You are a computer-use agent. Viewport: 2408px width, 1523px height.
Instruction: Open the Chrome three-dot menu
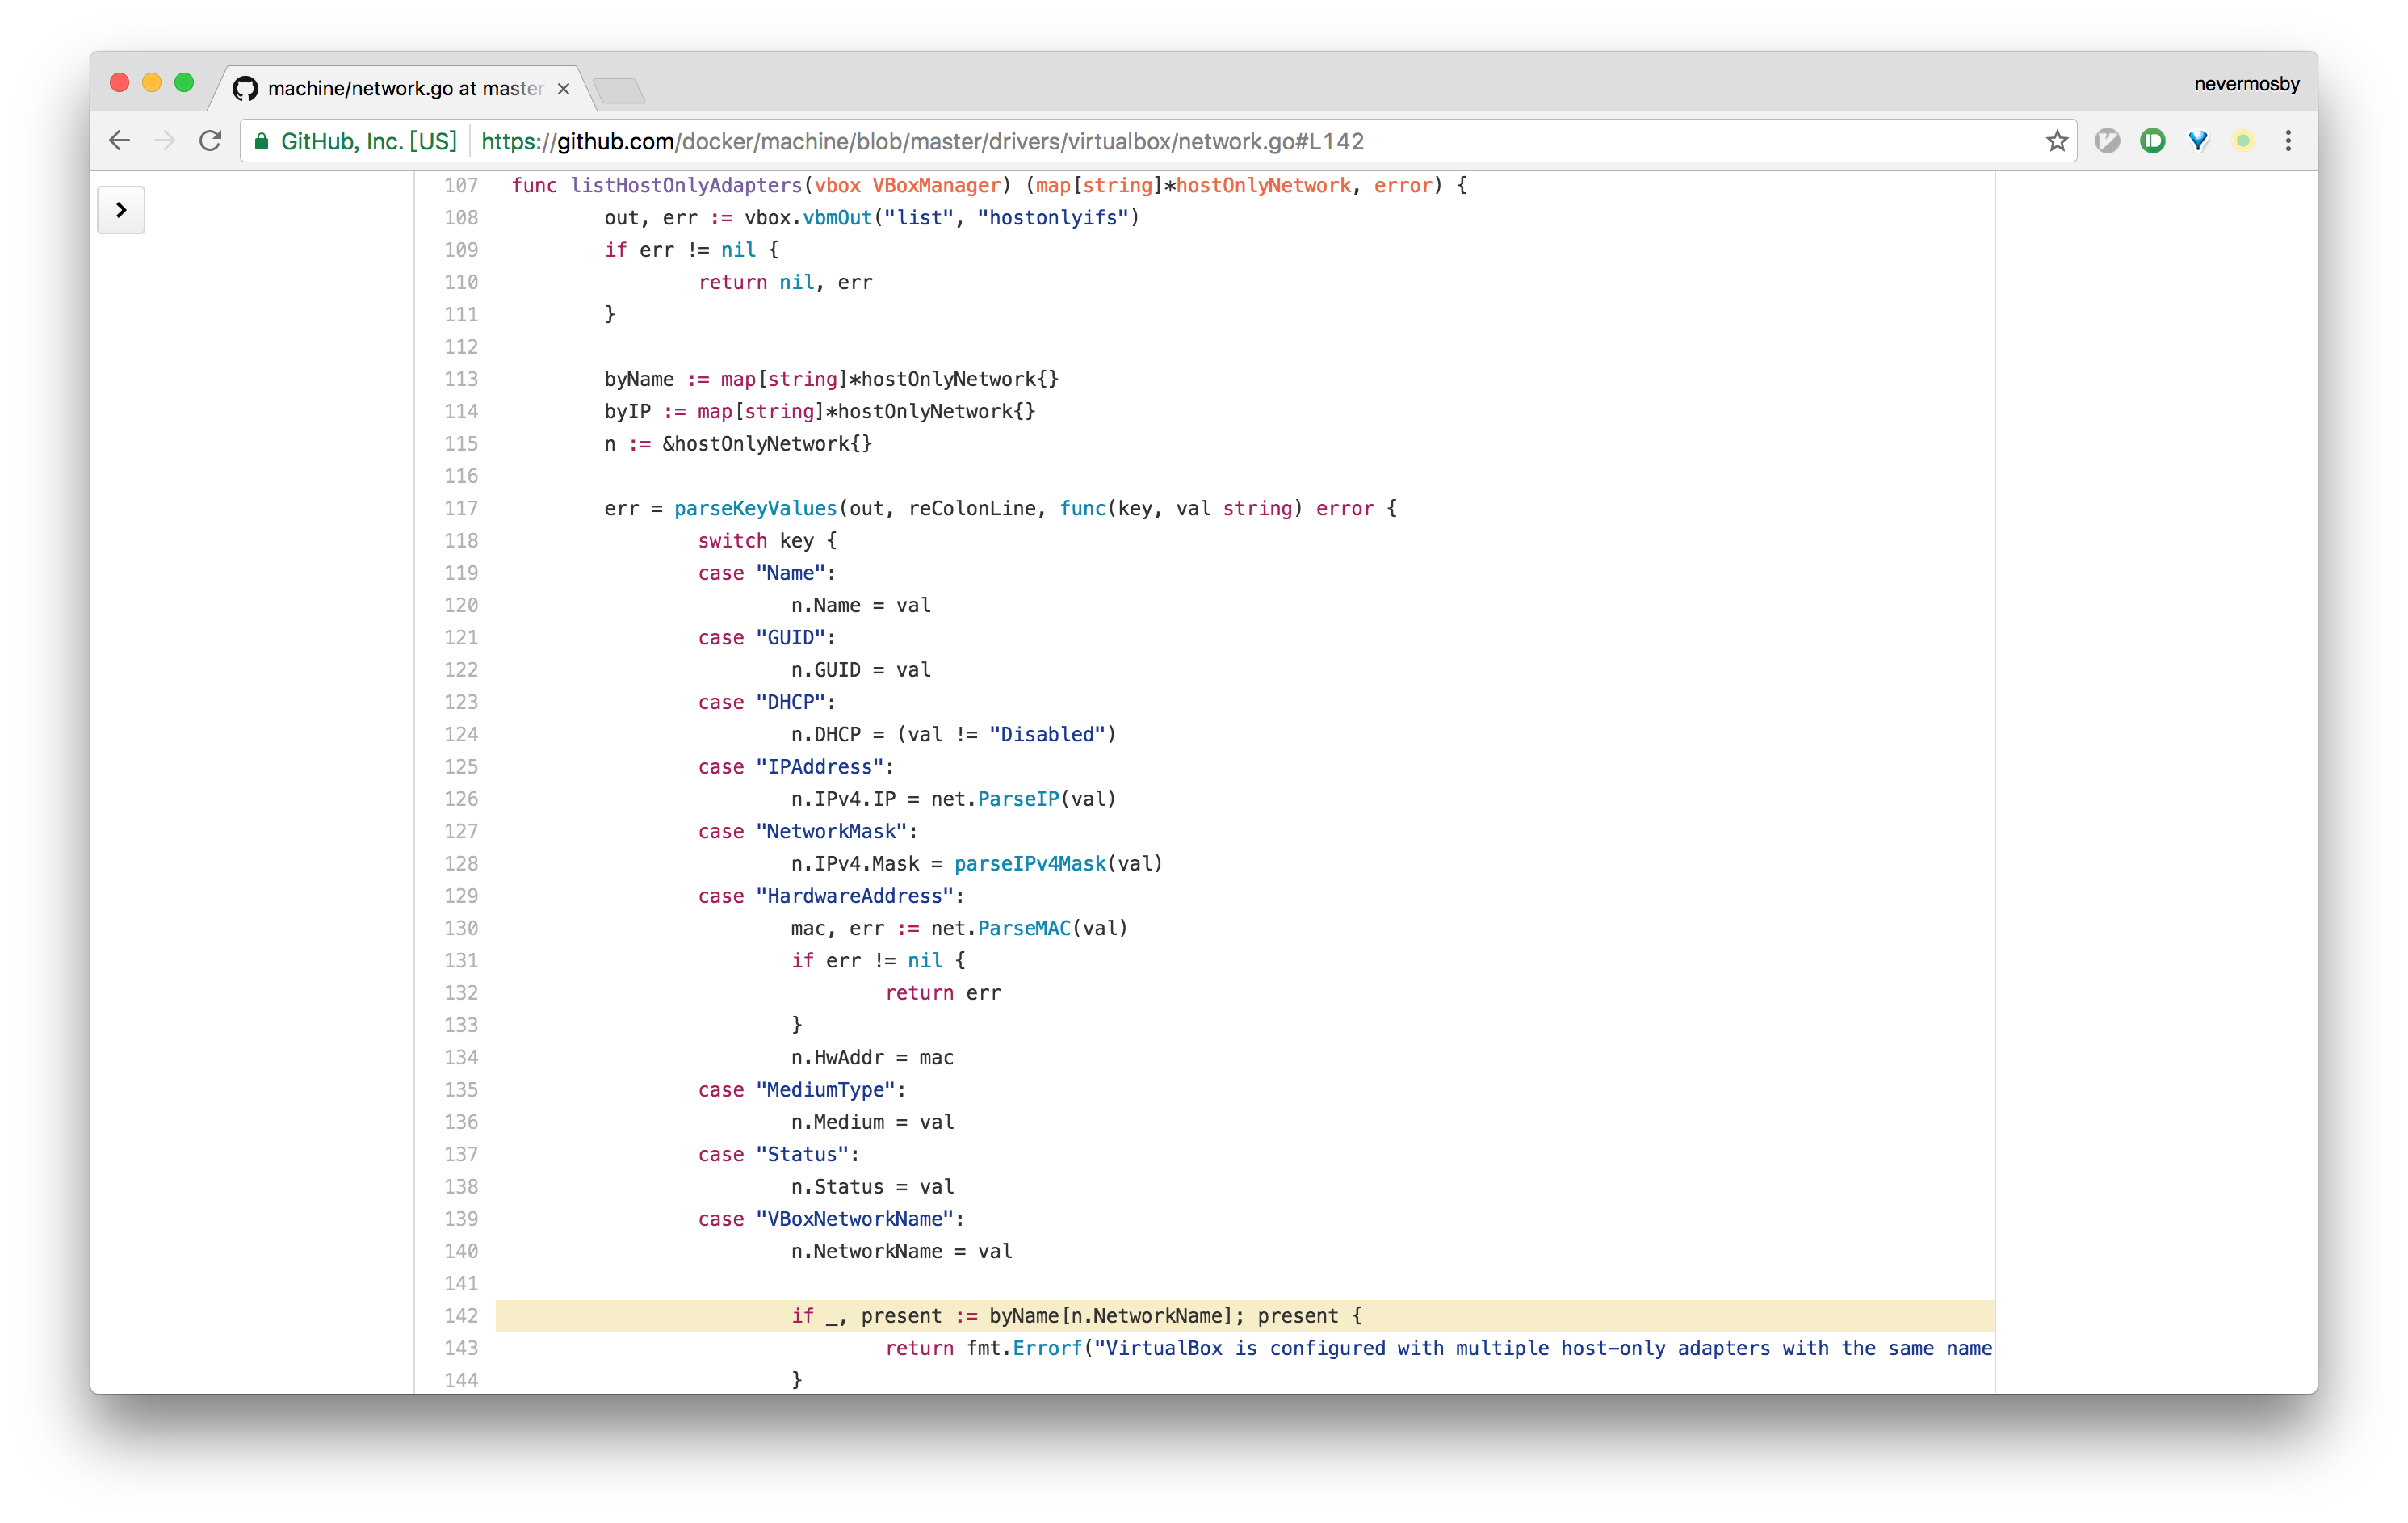pyautogui.click(x=2288, y=141)
